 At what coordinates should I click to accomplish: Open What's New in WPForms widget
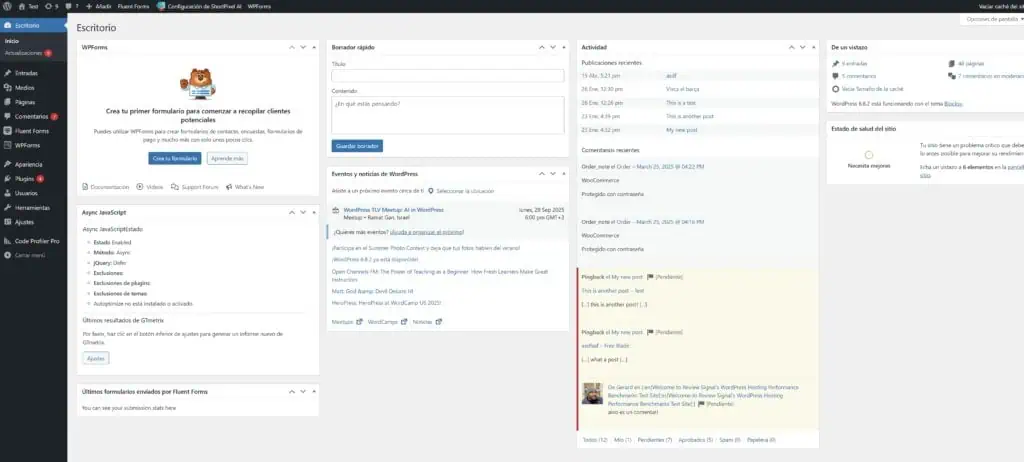pos(245,187)
